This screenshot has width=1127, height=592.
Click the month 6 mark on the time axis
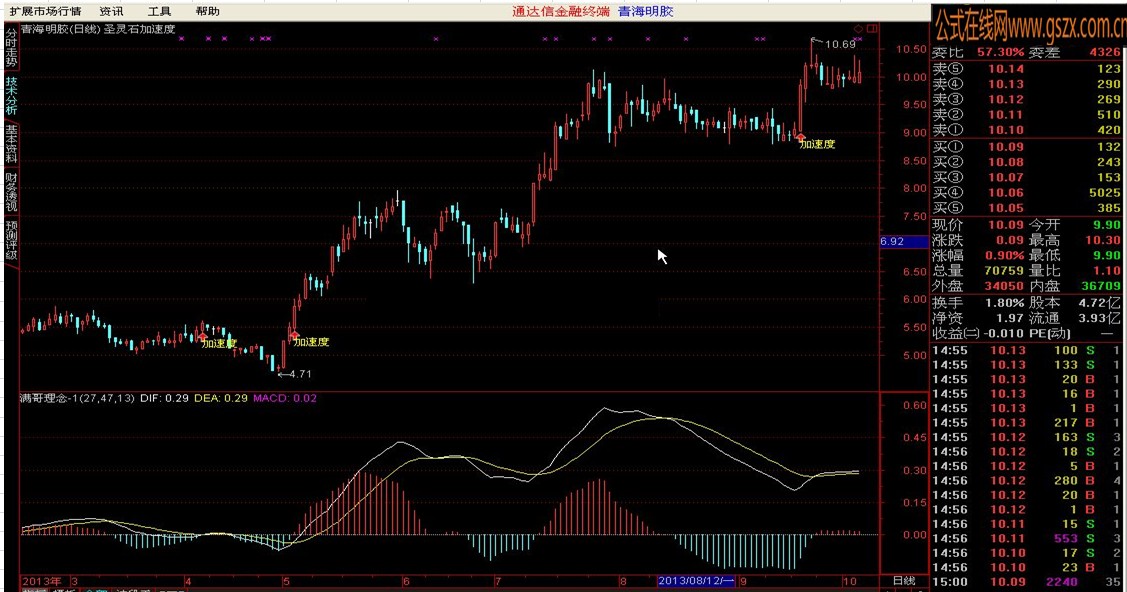coord(406,581)
